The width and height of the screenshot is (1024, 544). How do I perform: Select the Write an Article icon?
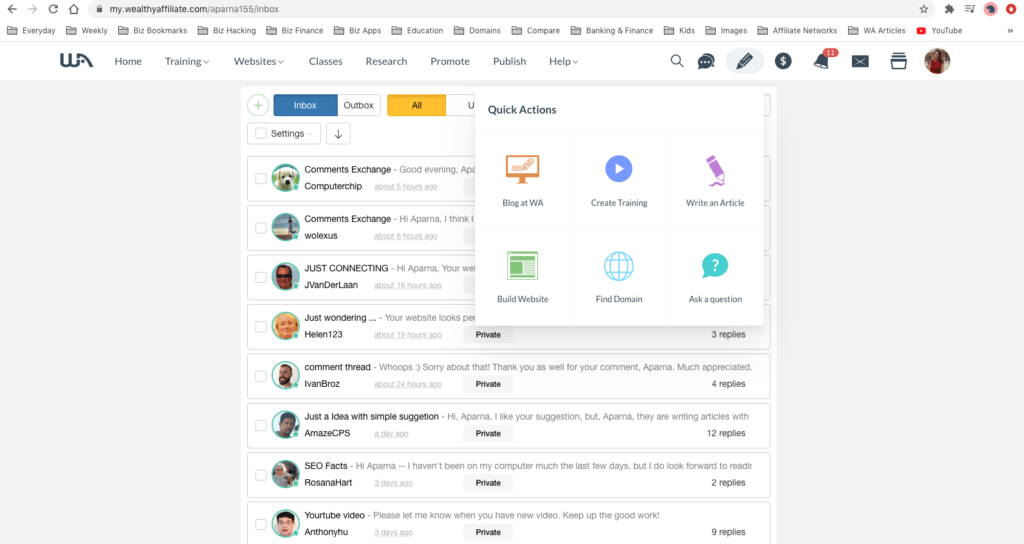715,170
